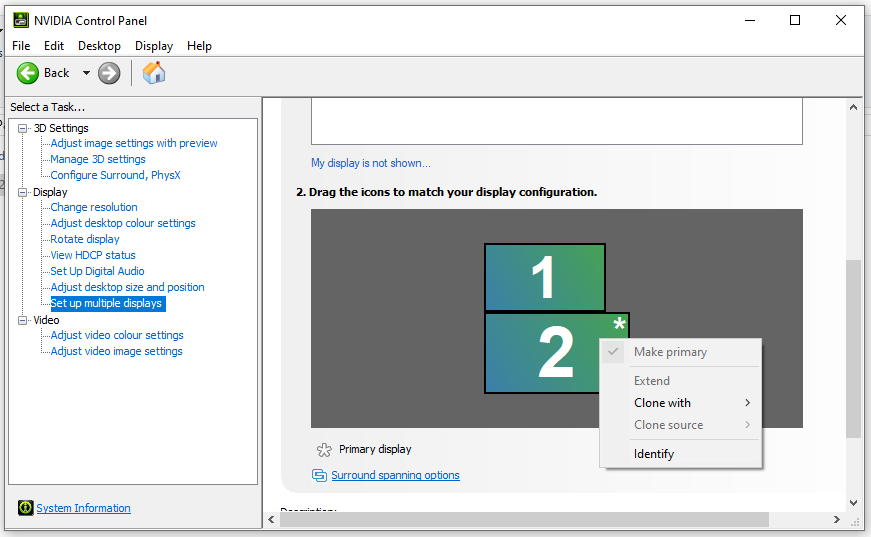Click the NVIDIA Control Panel title icon
The height and width of the screenshot is (537, 871).
[20, 20]
